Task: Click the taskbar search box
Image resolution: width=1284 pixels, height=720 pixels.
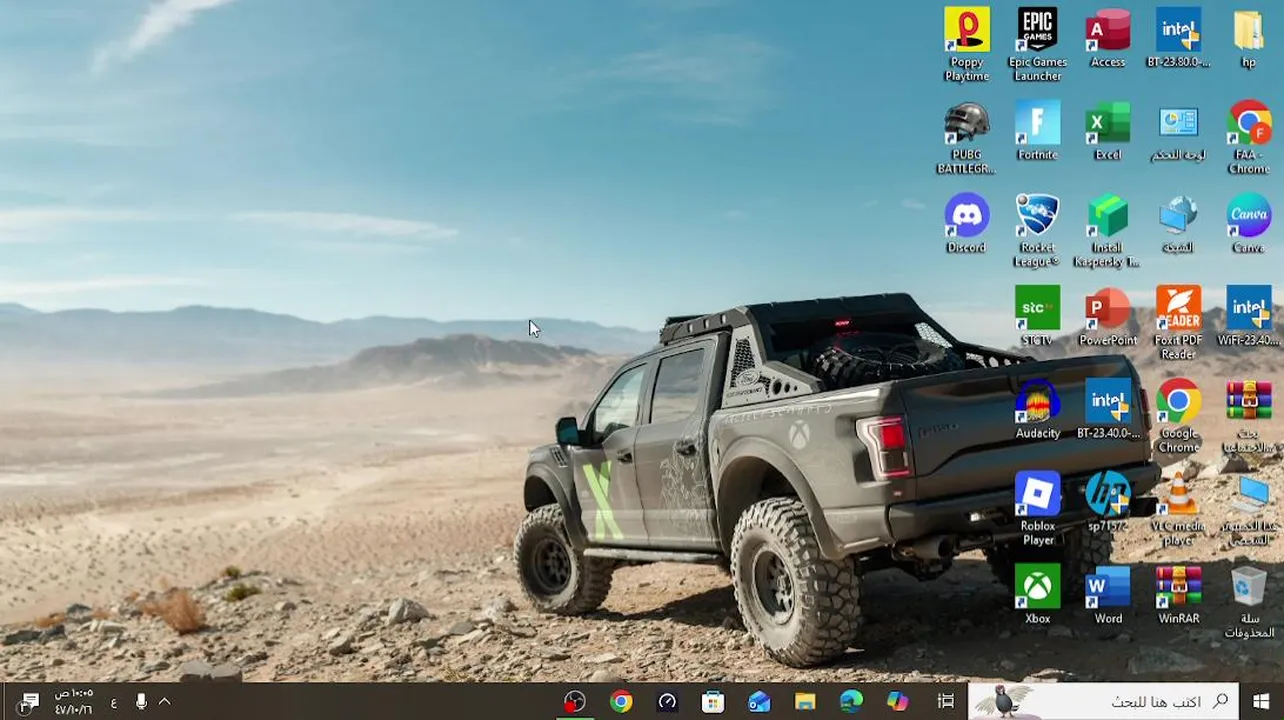Action: tap(1104, 701)
